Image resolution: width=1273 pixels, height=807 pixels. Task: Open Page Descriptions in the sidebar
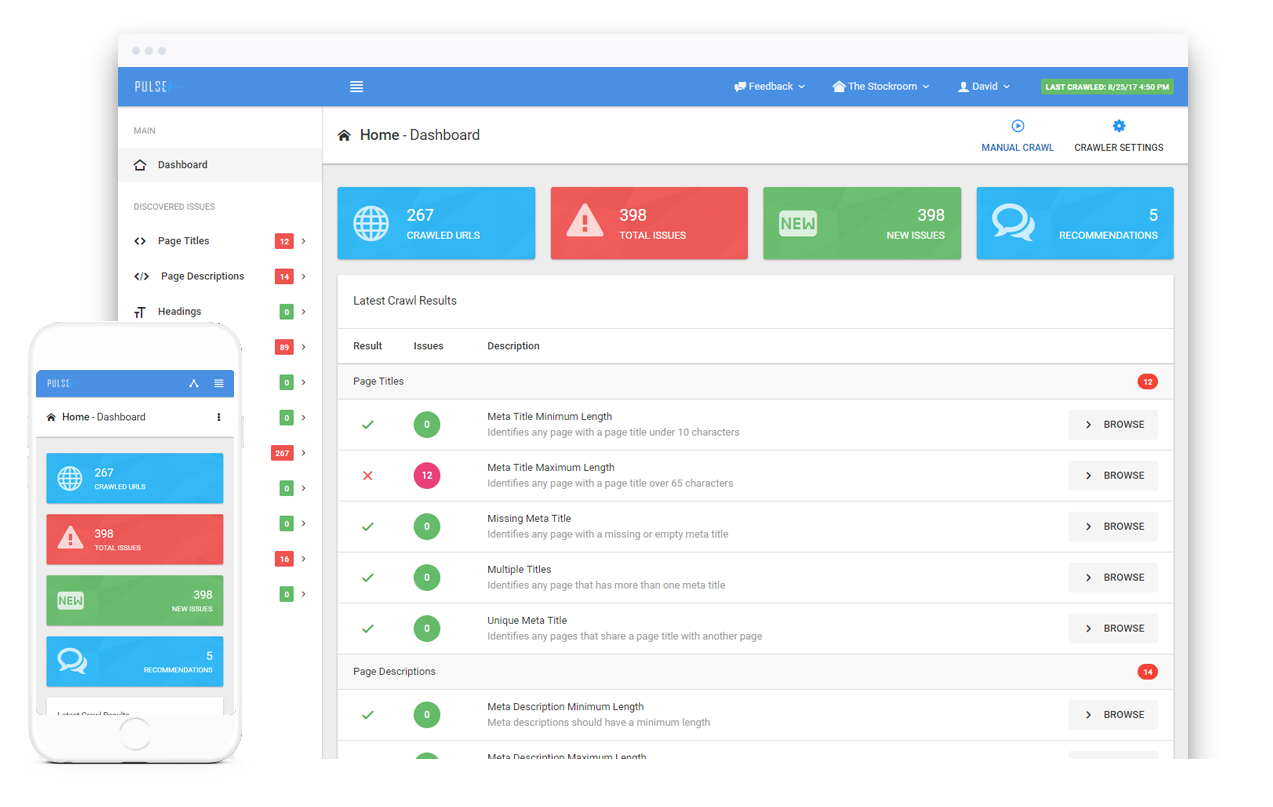click(x=202, y=276)
